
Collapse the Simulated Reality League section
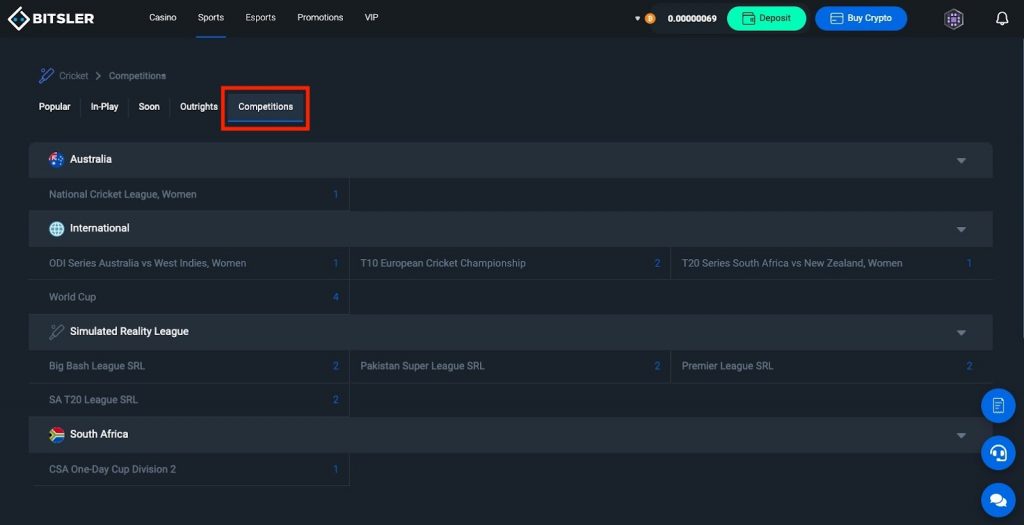pyautogui.click(x=961, y=332)
